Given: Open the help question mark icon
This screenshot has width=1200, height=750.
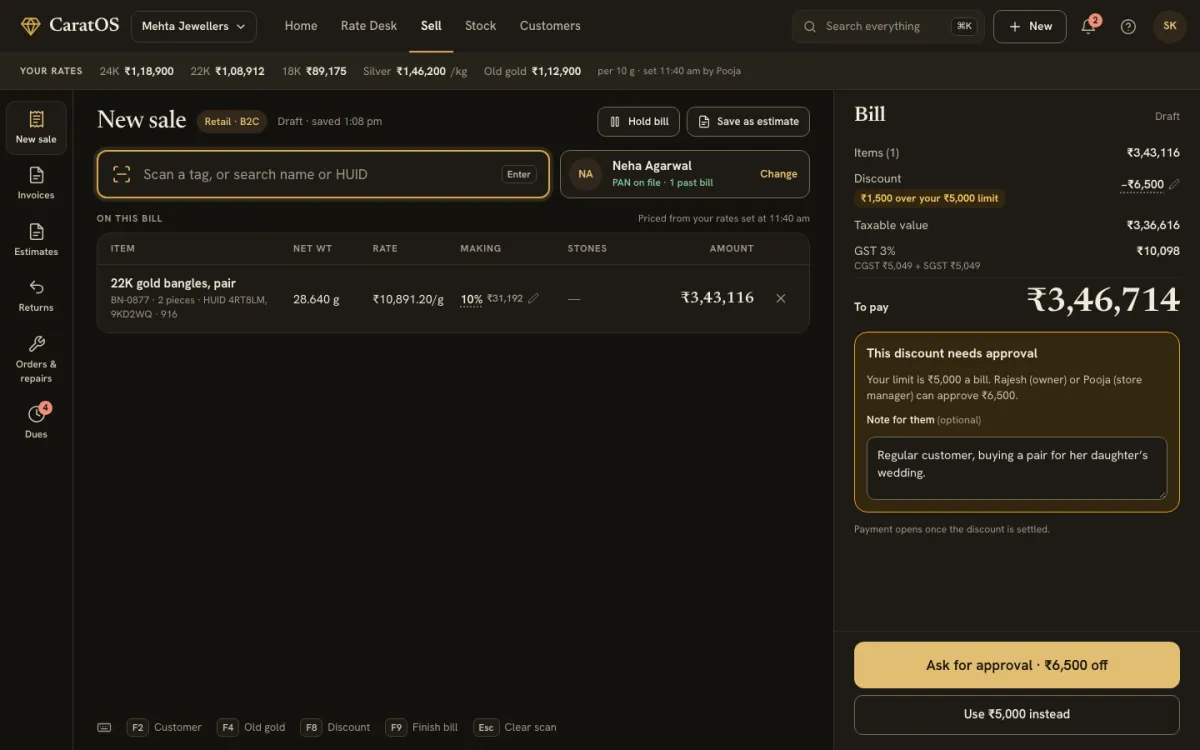Looking at the screenshot, I should [x=1128, y=27].
